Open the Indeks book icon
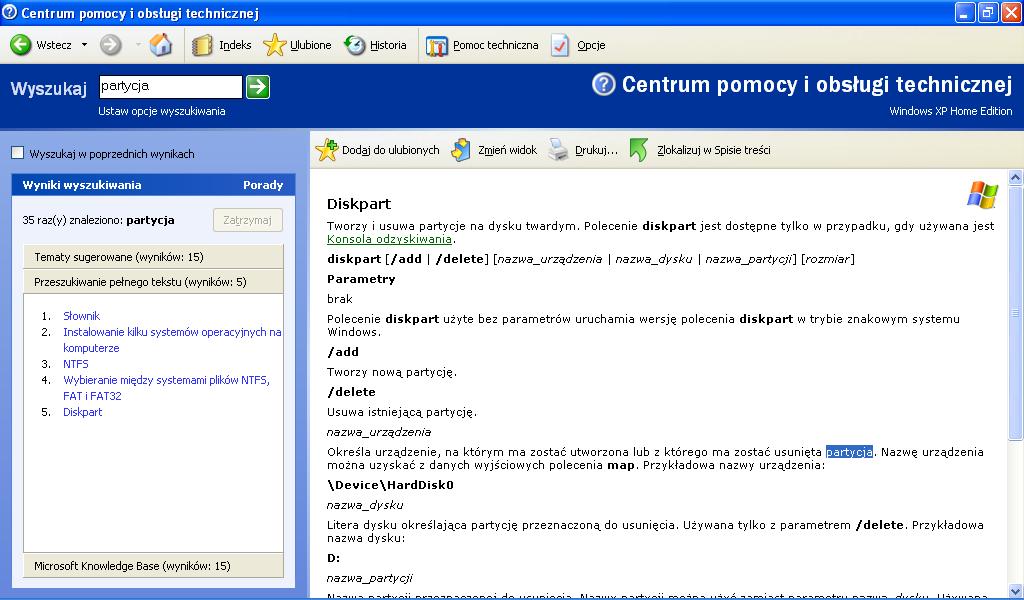Screen dimensions: 1024x600 pyautogui.click(x=203, y=45)
